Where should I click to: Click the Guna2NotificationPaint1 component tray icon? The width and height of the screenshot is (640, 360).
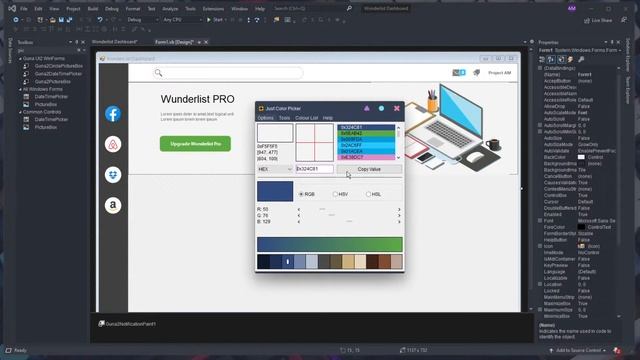pyautogui.click(x=101, y=324)
